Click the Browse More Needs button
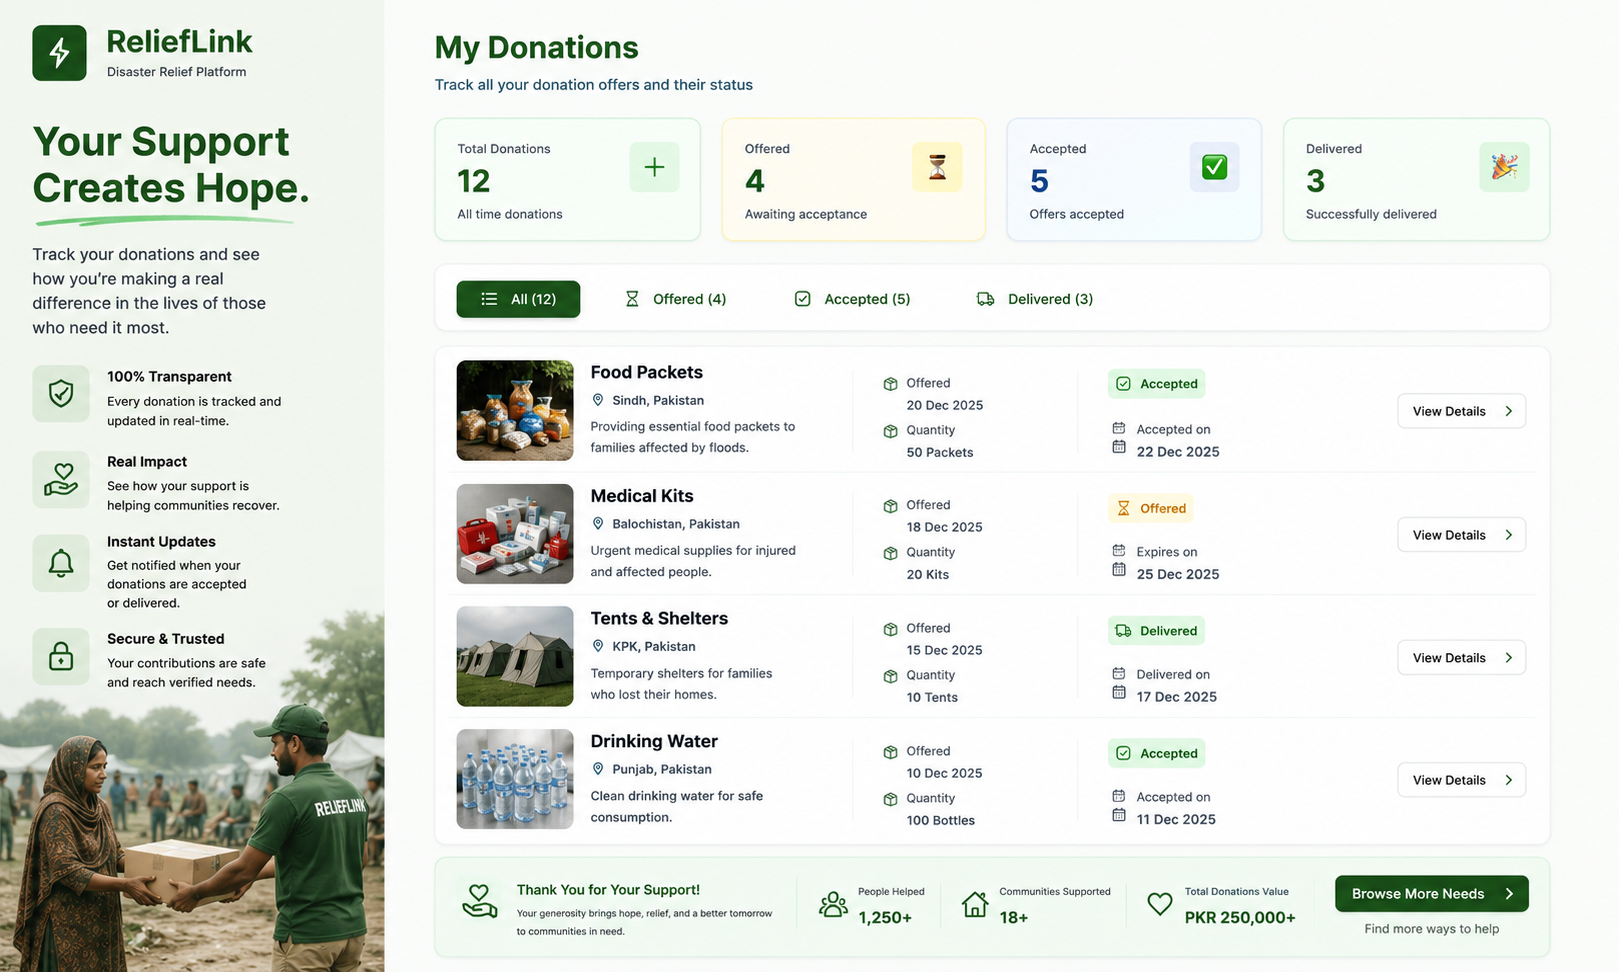 point(1431,894)
